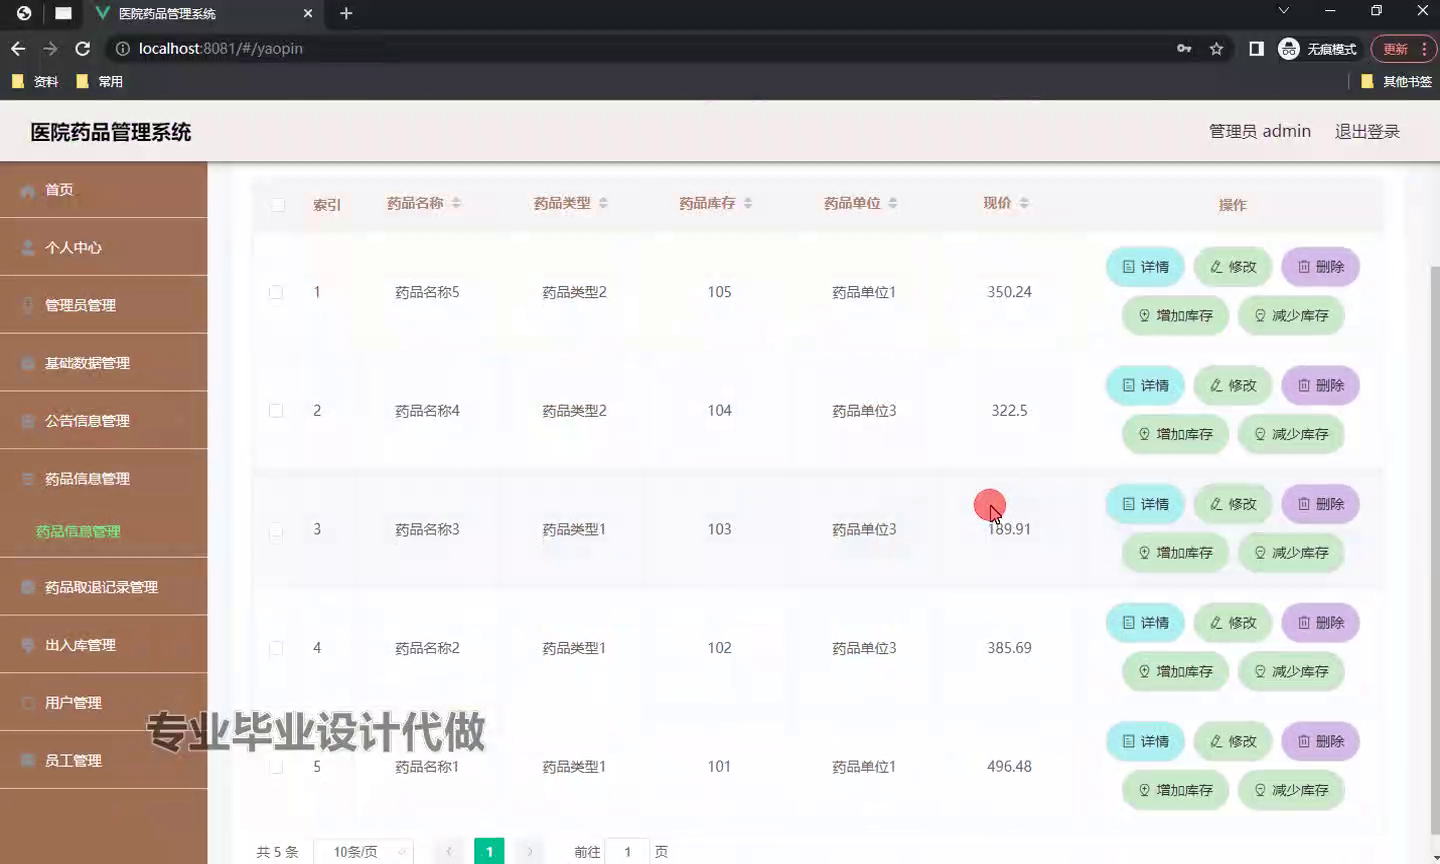Click the 出入库管理 icon in sidebar
This screenshot has width=1440, height=864.
click(28, 645)
